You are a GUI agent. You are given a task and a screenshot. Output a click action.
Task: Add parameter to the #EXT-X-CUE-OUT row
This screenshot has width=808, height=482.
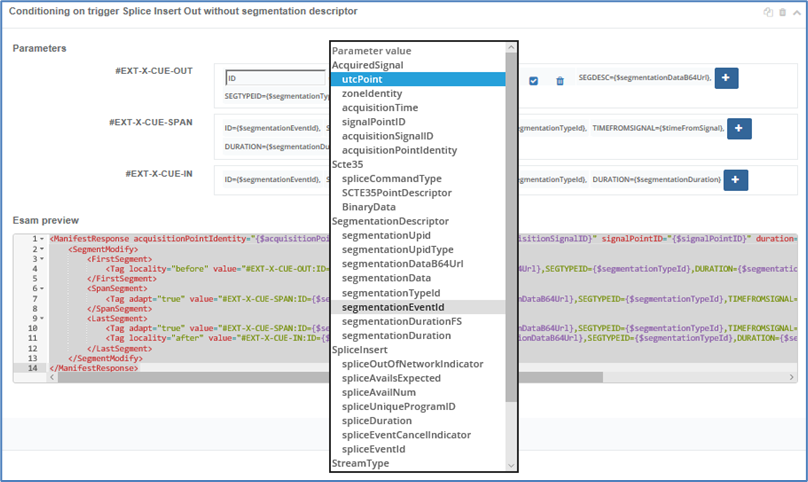(x=725, y=78)
